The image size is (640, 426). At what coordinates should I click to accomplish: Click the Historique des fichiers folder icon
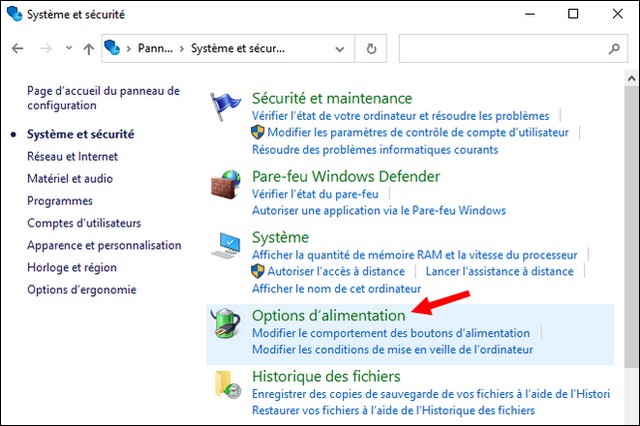(x=227, y=385)
